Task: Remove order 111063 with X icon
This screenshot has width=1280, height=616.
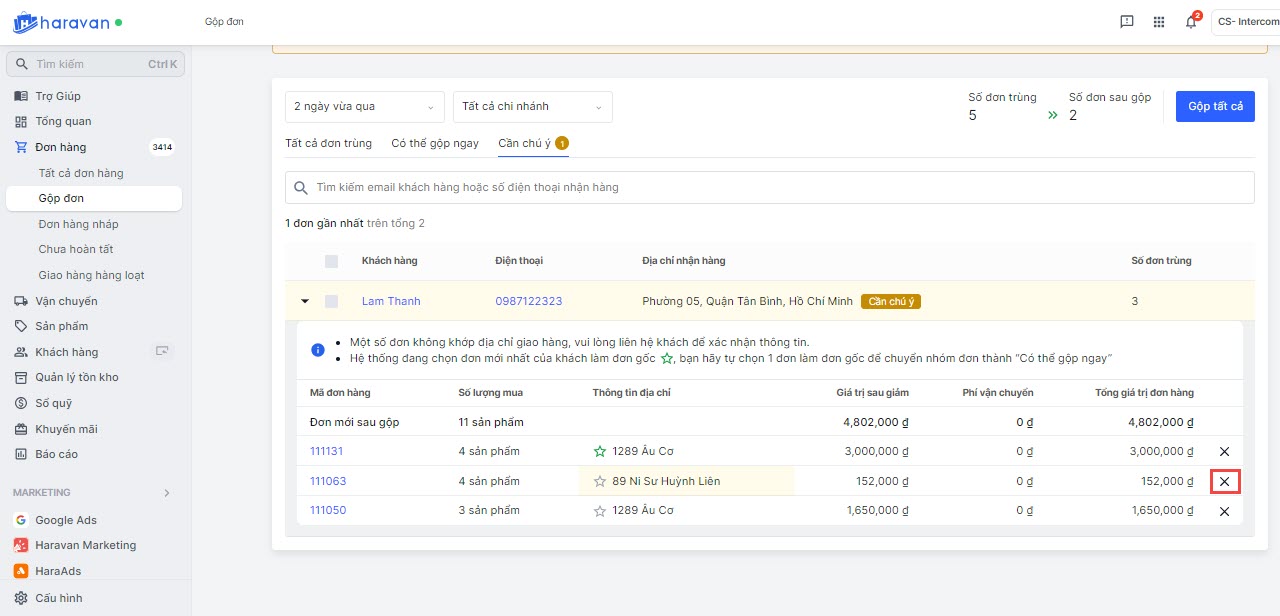Action: (x=1224, y=482)
